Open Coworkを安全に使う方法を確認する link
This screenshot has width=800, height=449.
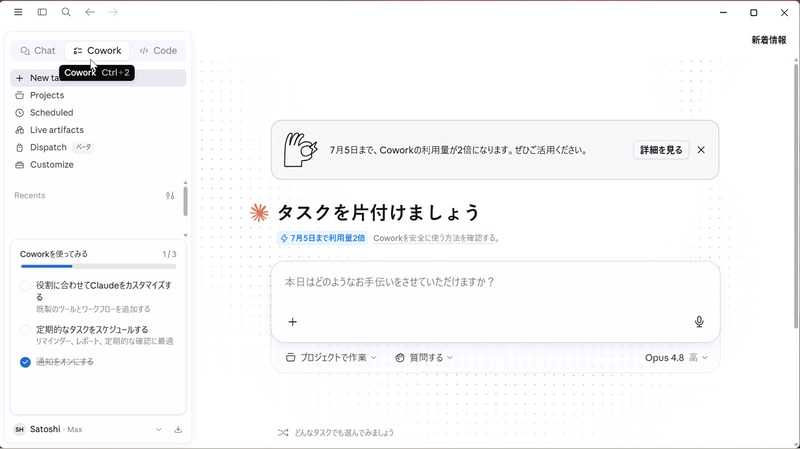tap(436, 238)
